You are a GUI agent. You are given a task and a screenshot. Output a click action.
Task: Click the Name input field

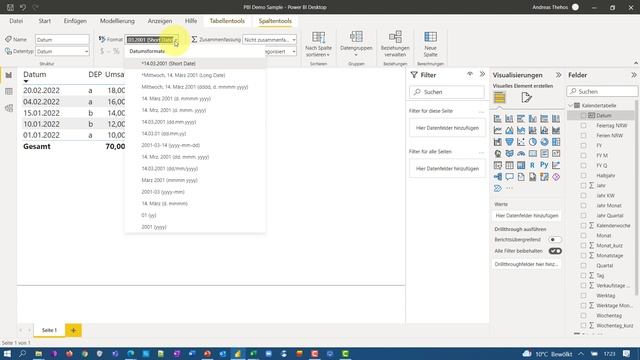pyautogui.click(x=62, y=40)
